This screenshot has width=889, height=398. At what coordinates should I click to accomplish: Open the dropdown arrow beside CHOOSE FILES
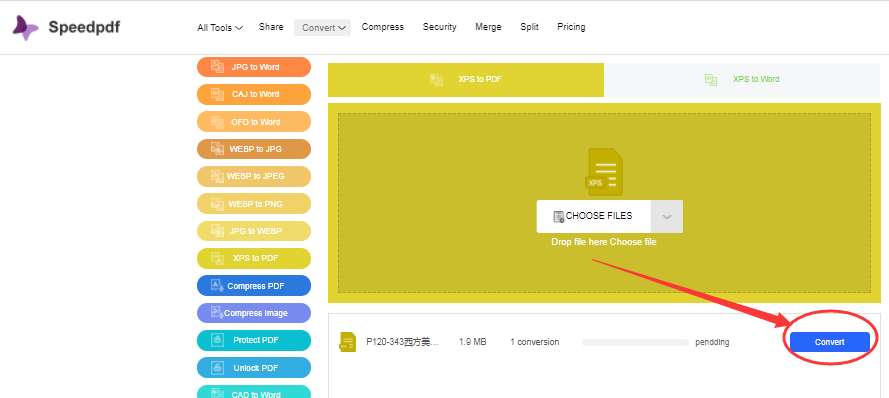coord(667,217)
